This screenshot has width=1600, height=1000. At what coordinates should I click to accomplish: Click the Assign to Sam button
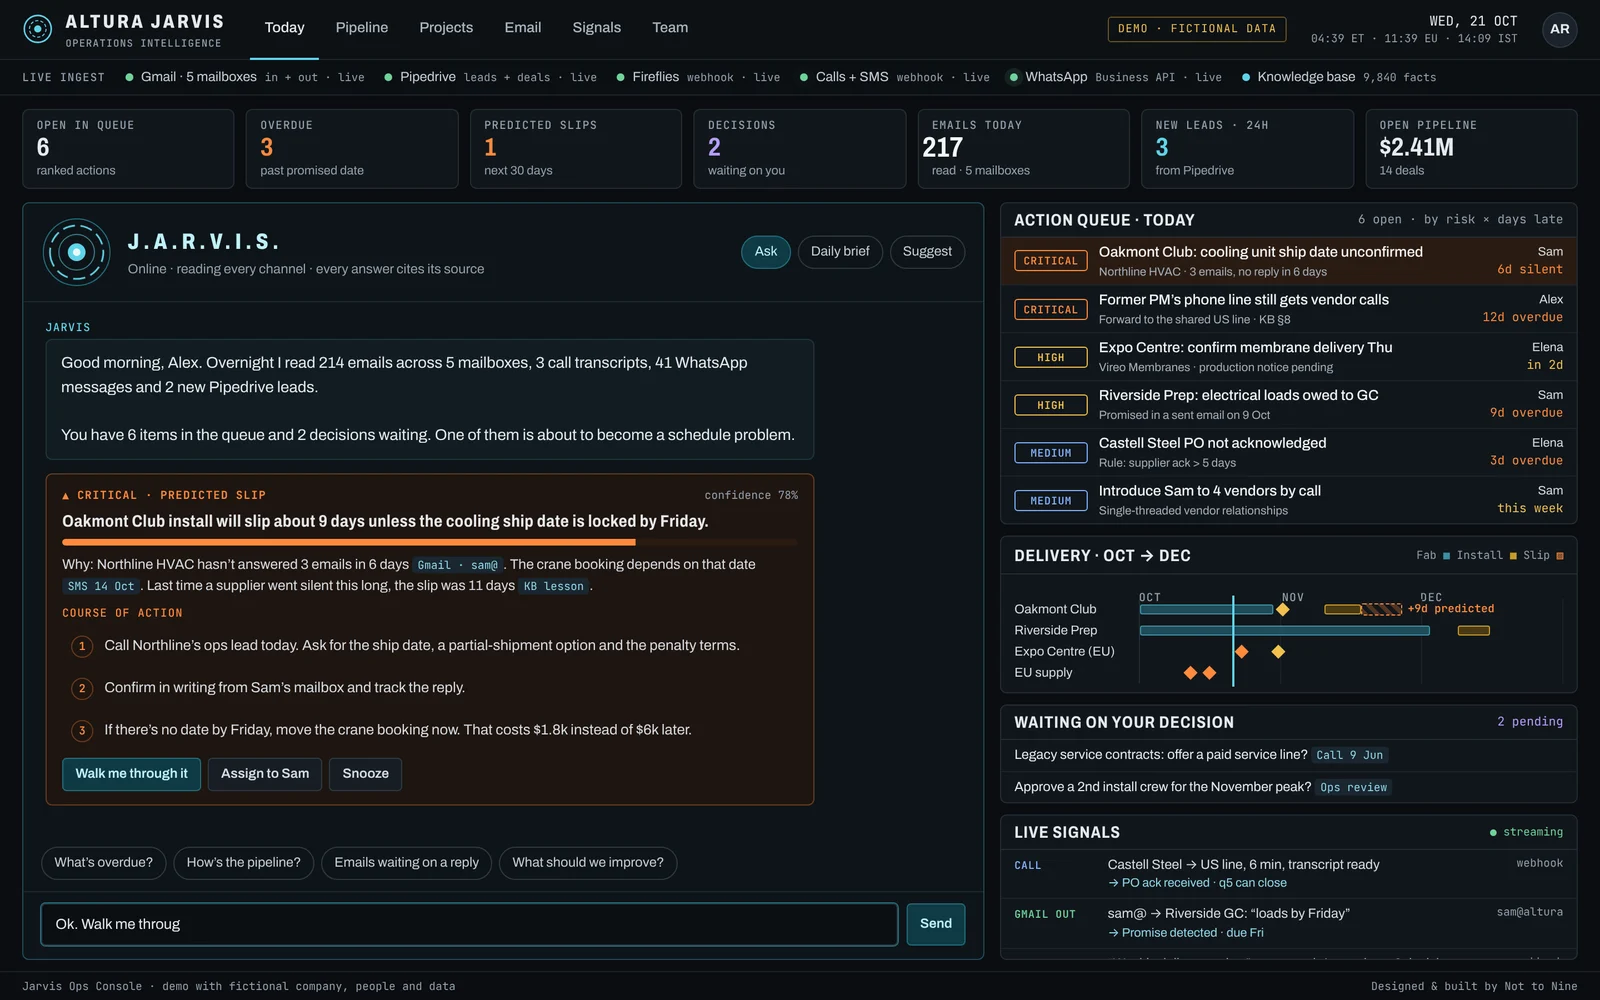[x=265, y=774]
